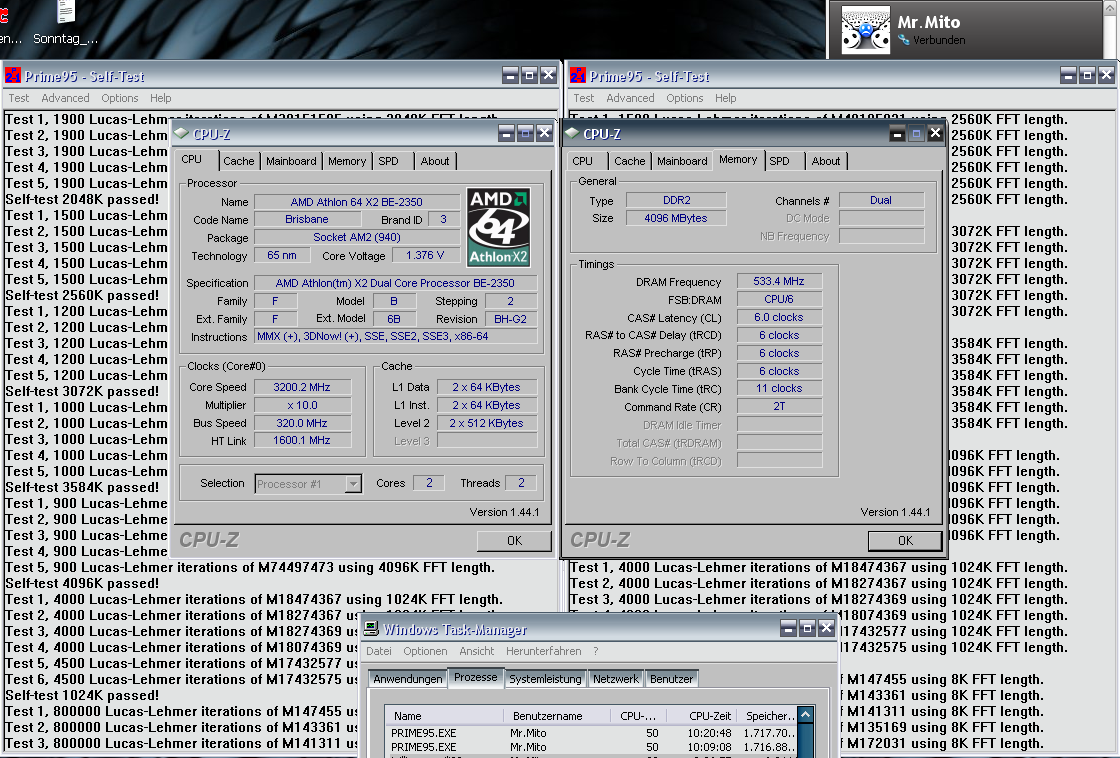Screen dimensions: 1120x758
Task: Switch to About tab in left CPU-Z
Action: pyautogui.click(x=435, y=161)
